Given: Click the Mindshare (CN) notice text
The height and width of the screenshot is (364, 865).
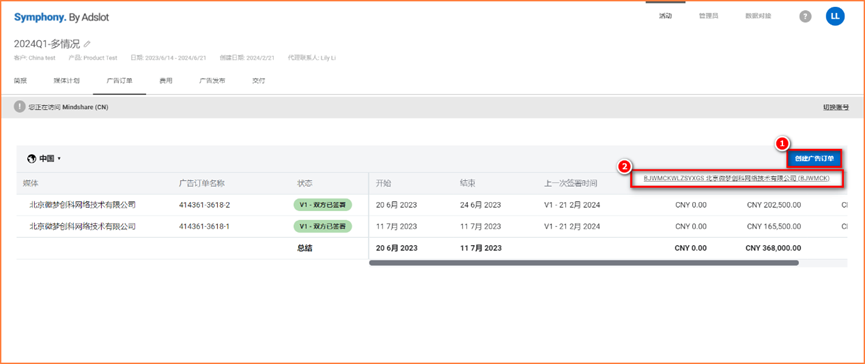Looking at the screenshot, I should point(68,107).
